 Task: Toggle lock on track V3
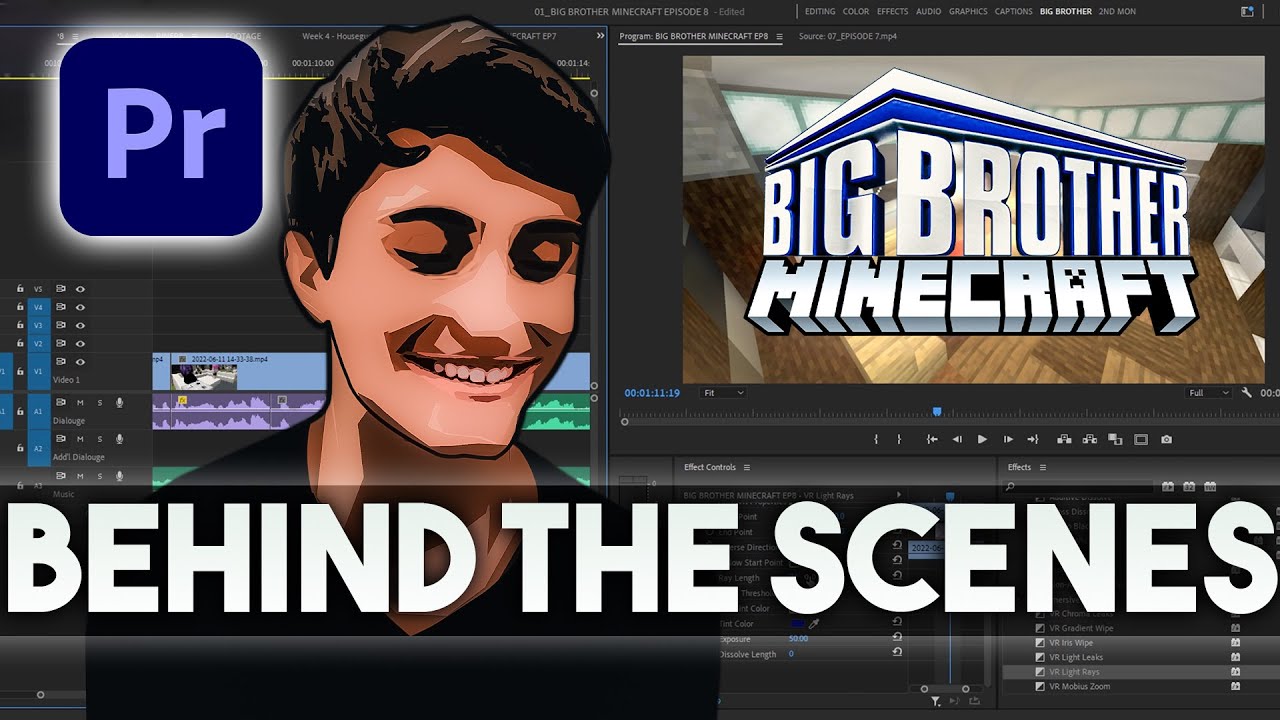click(x=20, y=325)
